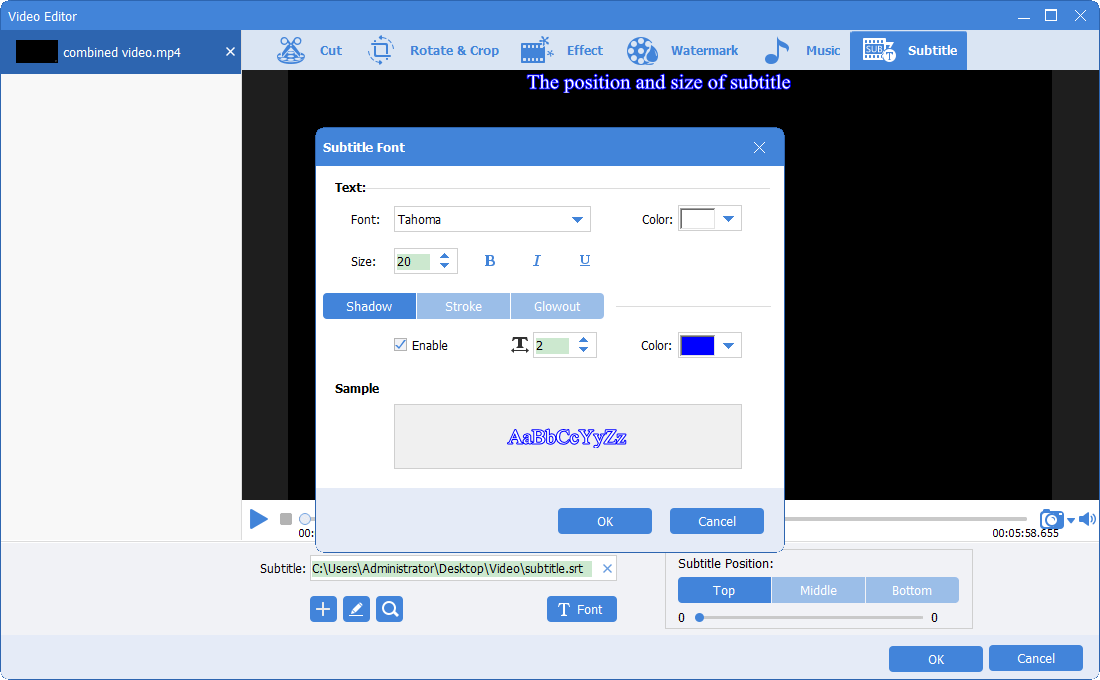Uncheck the shadow Enable checkbox
Screen dimensions: 1100x680
tap(401, 345)
